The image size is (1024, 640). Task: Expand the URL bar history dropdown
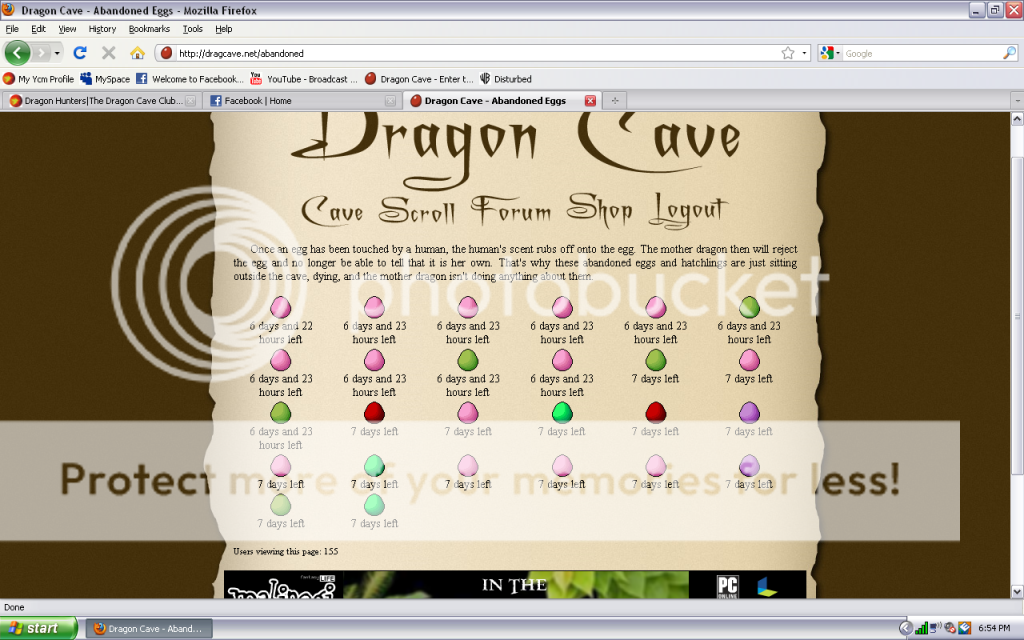point(804,53)
